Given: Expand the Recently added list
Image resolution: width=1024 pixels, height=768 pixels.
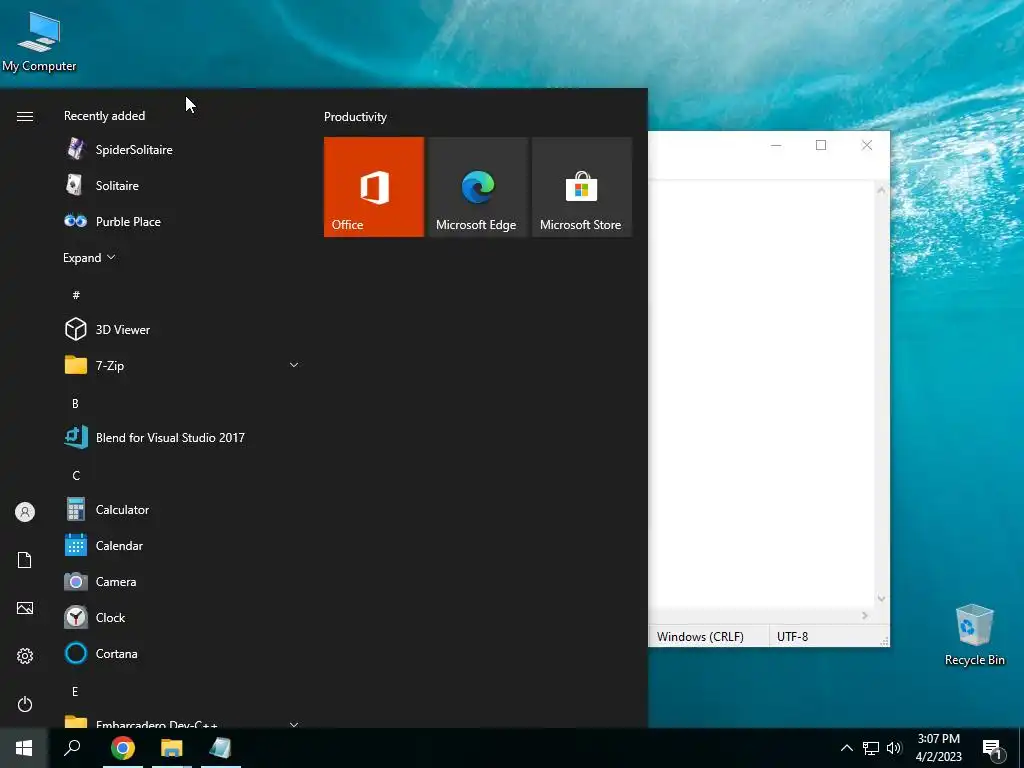Looking at the screenshot, I should tap(89, 257).
